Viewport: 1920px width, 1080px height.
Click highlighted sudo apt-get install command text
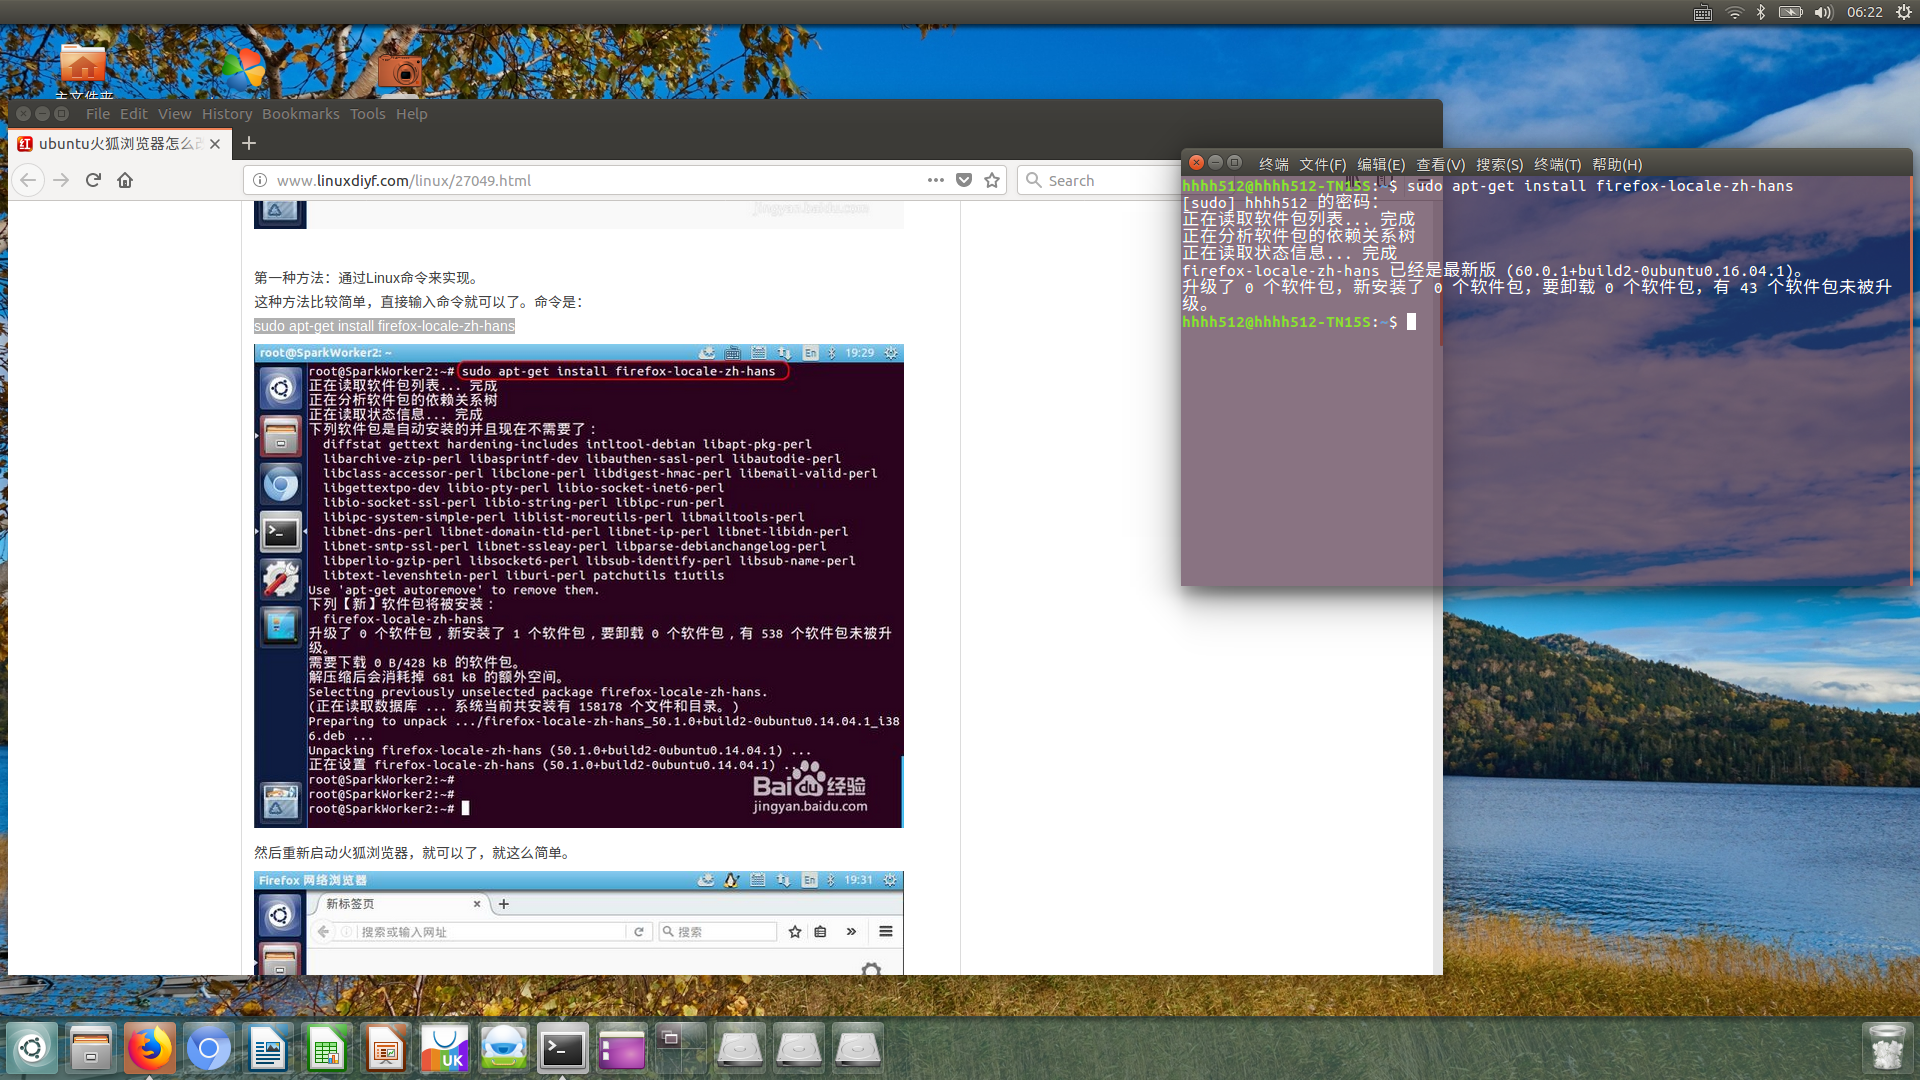tap(384, 326)
